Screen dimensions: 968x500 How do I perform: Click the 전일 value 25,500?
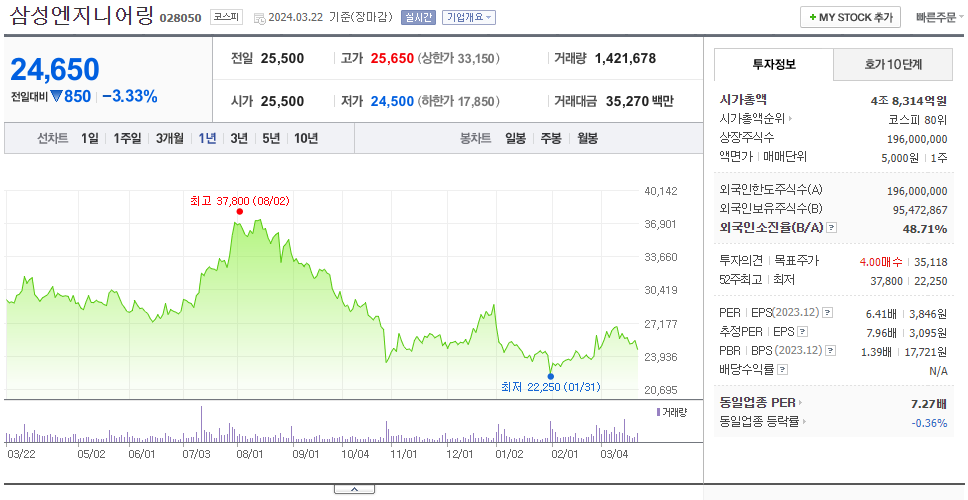click(x=282, y=59)
